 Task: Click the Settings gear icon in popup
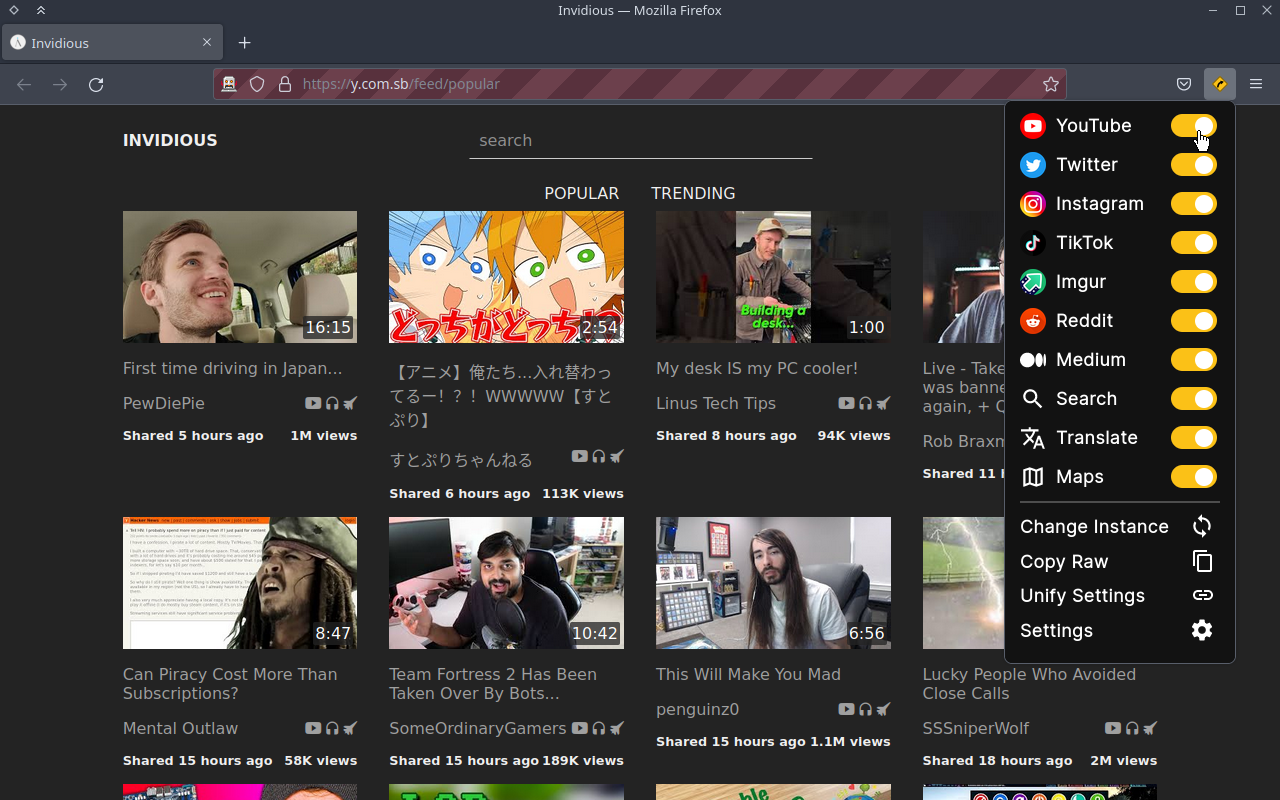pyautogui.click(x=1202, y=630)
